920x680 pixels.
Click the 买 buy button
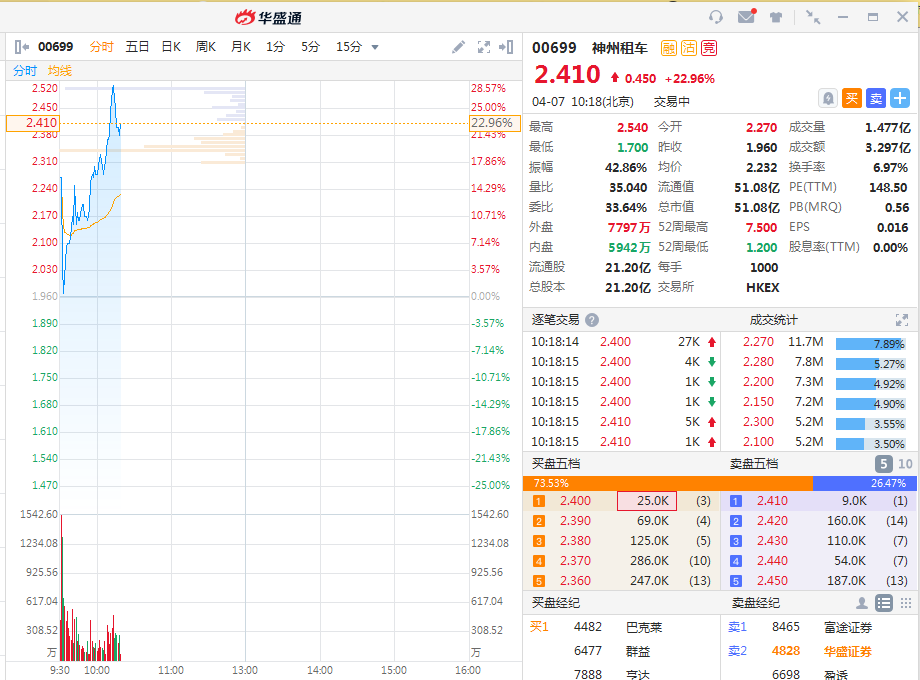coord(851,98)
